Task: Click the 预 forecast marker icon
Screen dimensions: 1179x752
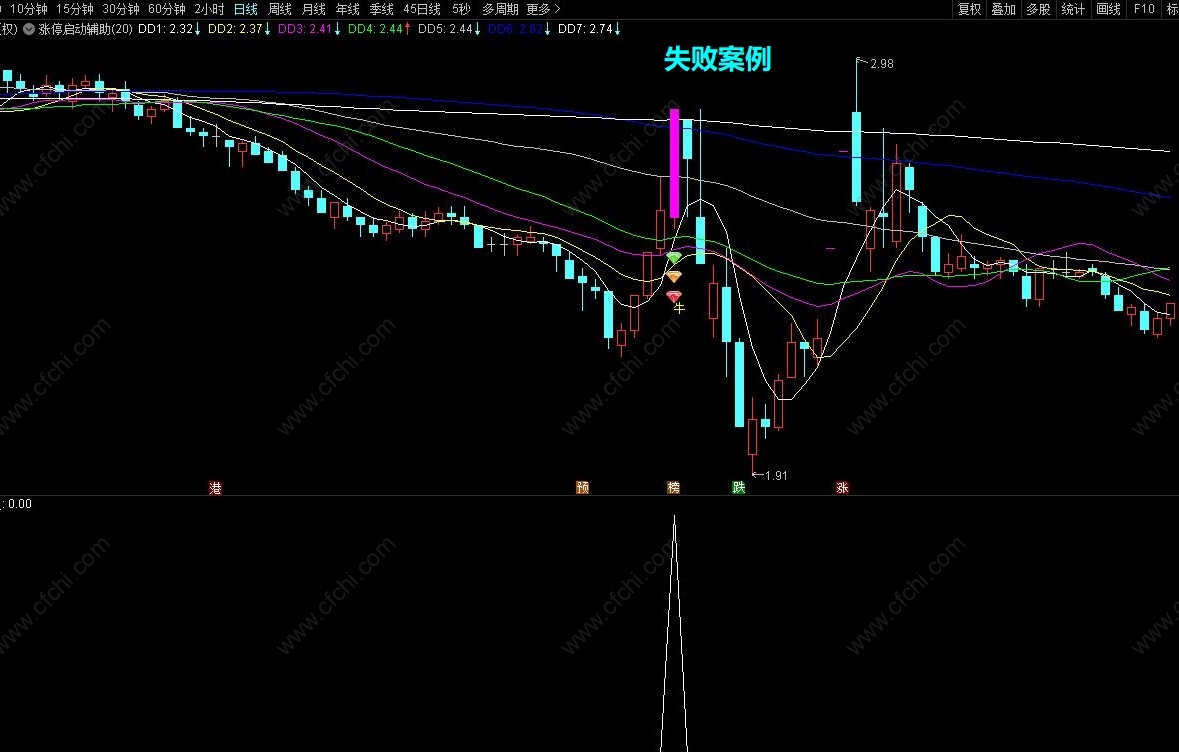Action: (582, 487)
